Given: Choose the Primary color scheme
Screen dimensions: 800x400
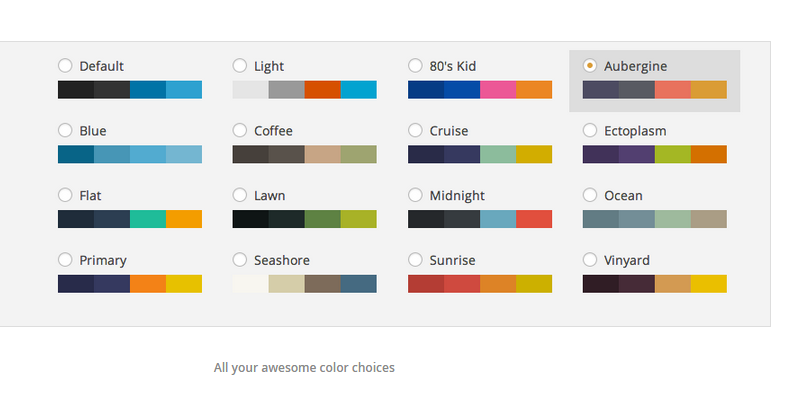Looking at the screenshot, I should (65, 261).
